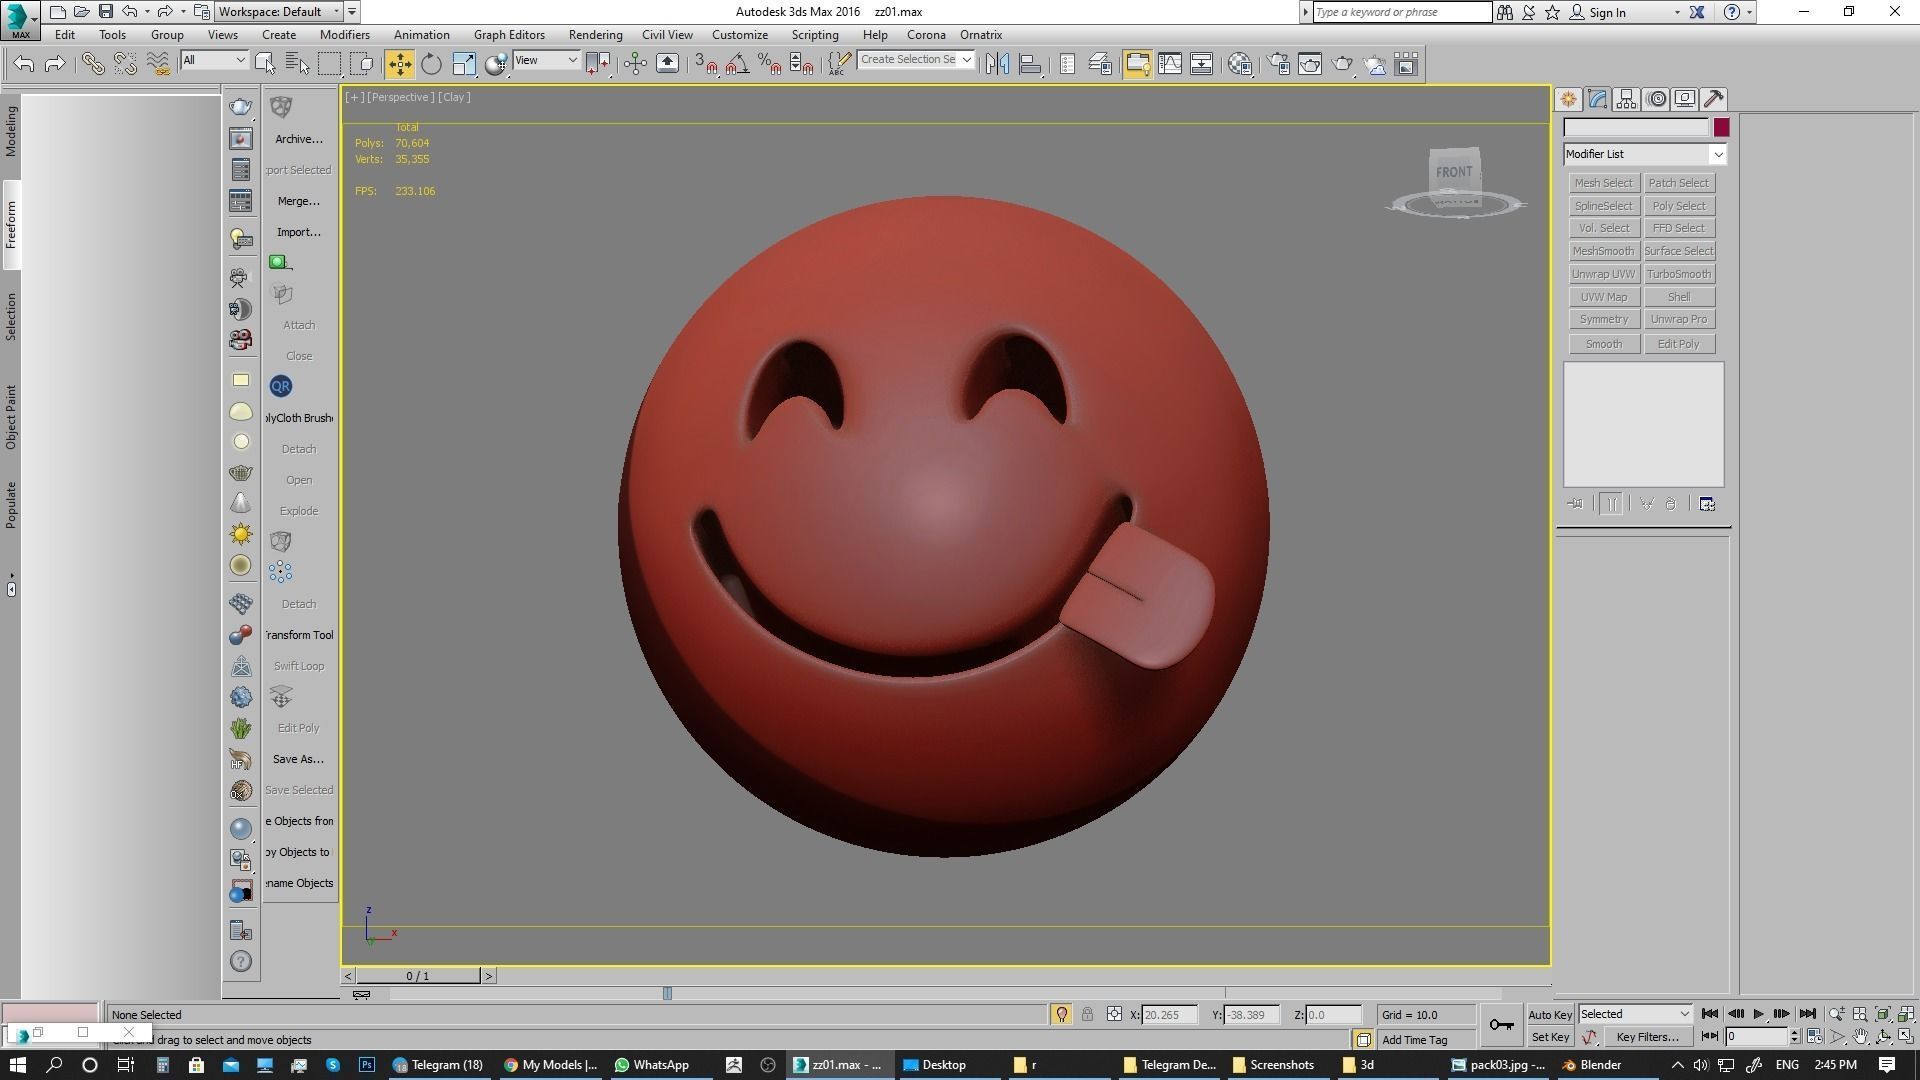This screenshot has width=1920, height=1080.
Task: Open the Modifiers menu
Action: 345,35
